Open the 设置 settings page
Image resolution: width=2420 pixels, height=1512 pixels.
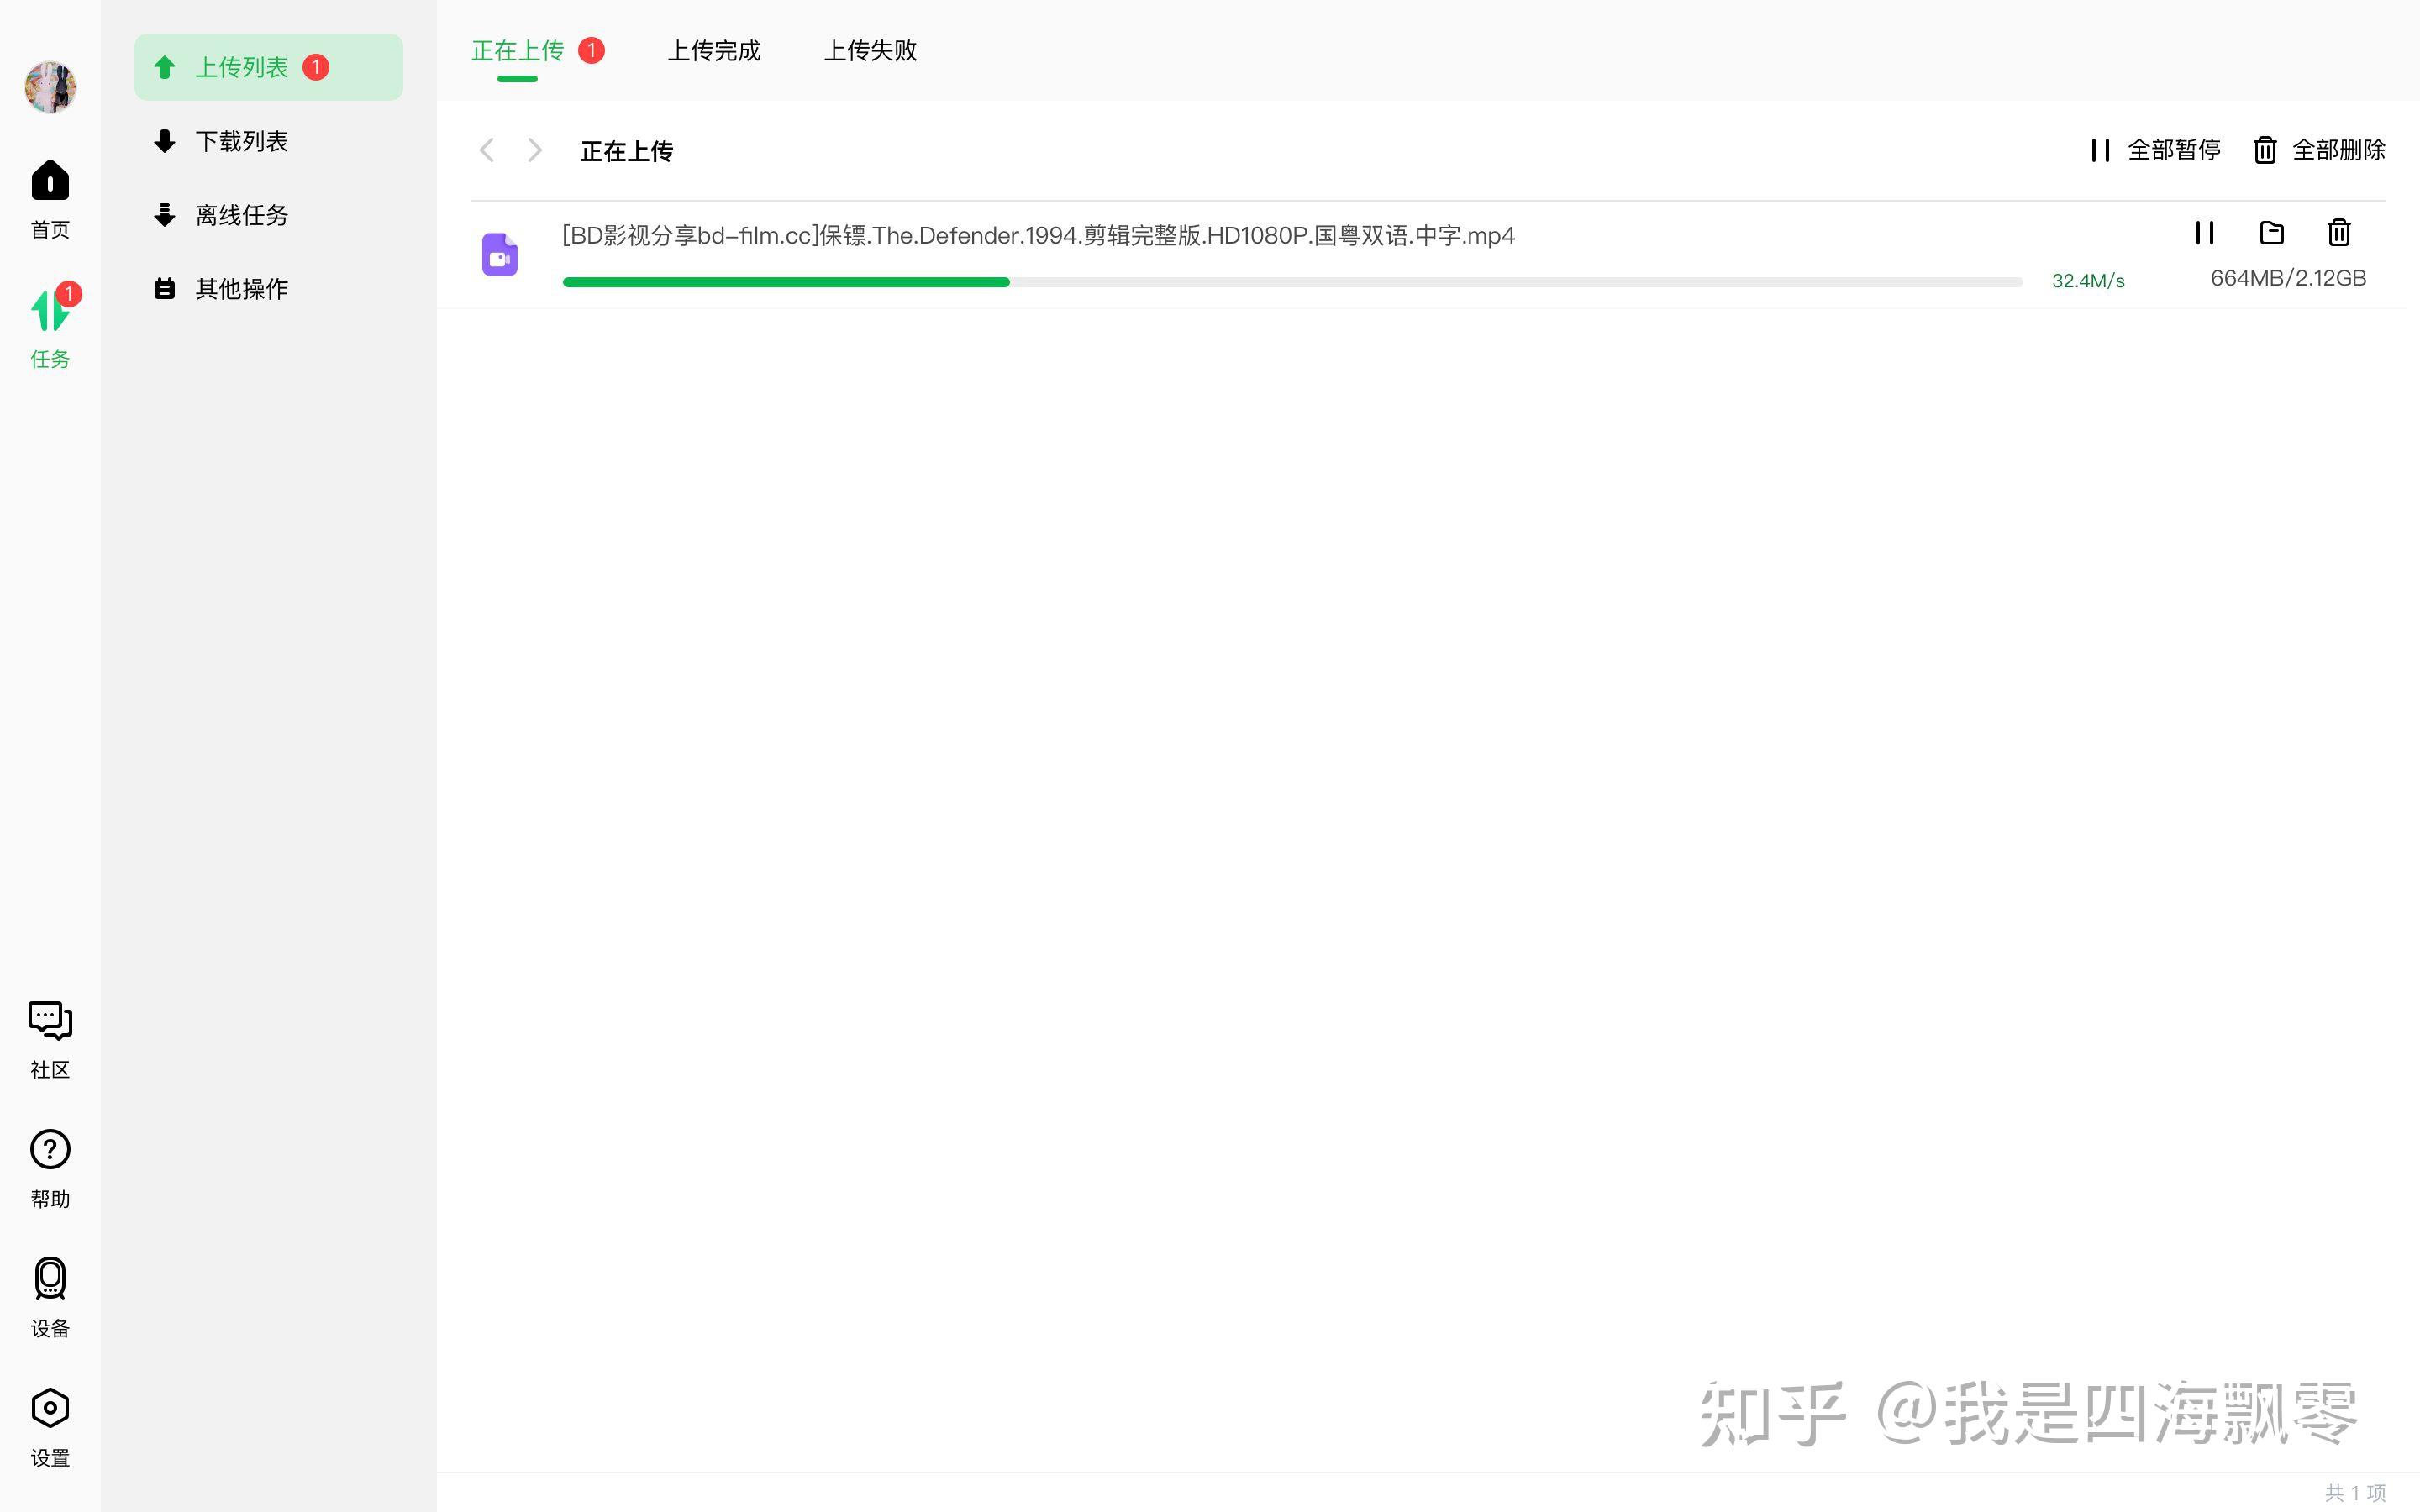pos(49,1424)
